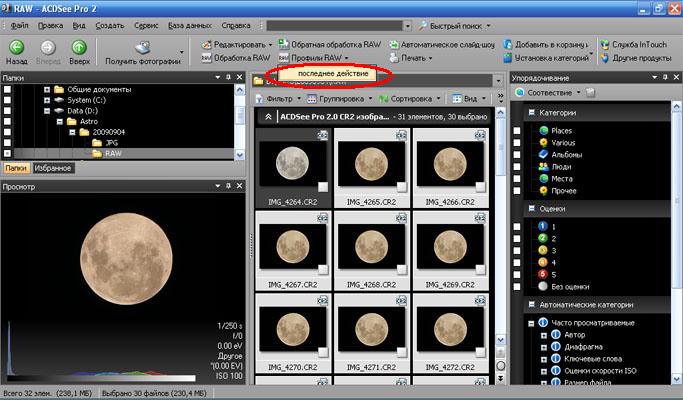This screenshot has width=683, height=400.
Task: Collapse the ACDSee Pro 2.0 CR2 group header
Action: point(268,117)
